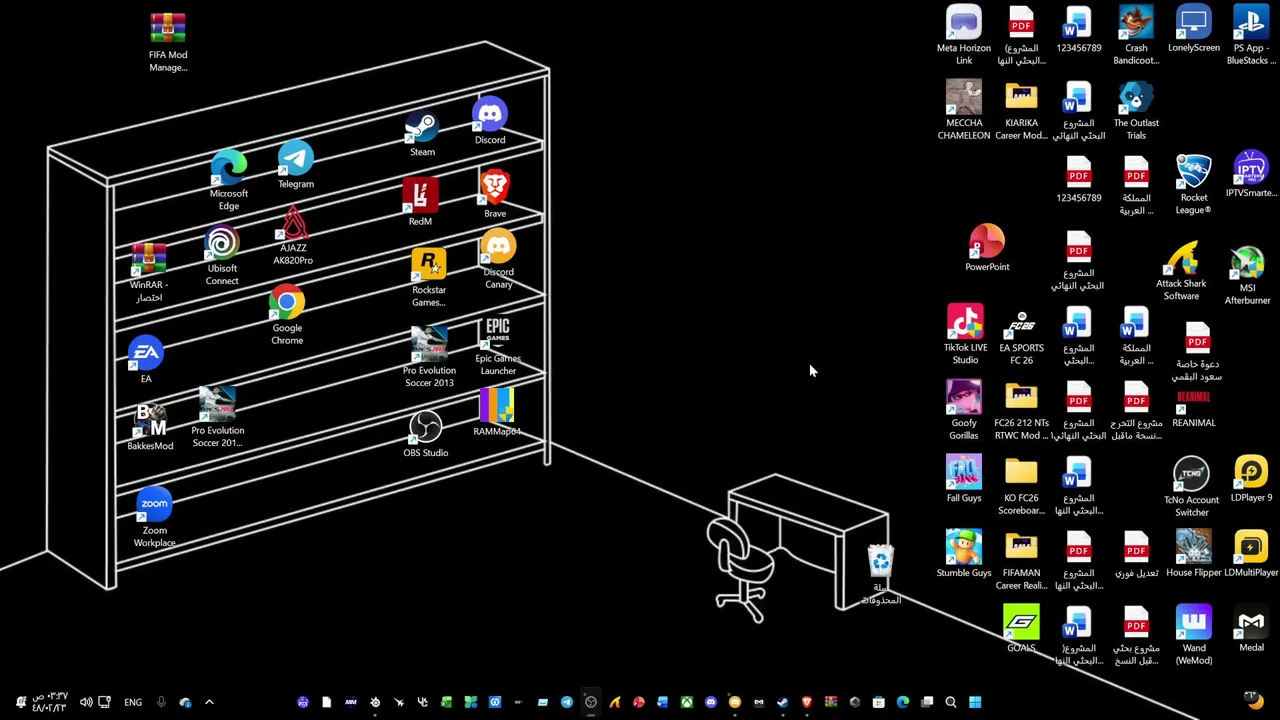
Task: Select the Meta Horizon Link icon
Action: (964, 36)
